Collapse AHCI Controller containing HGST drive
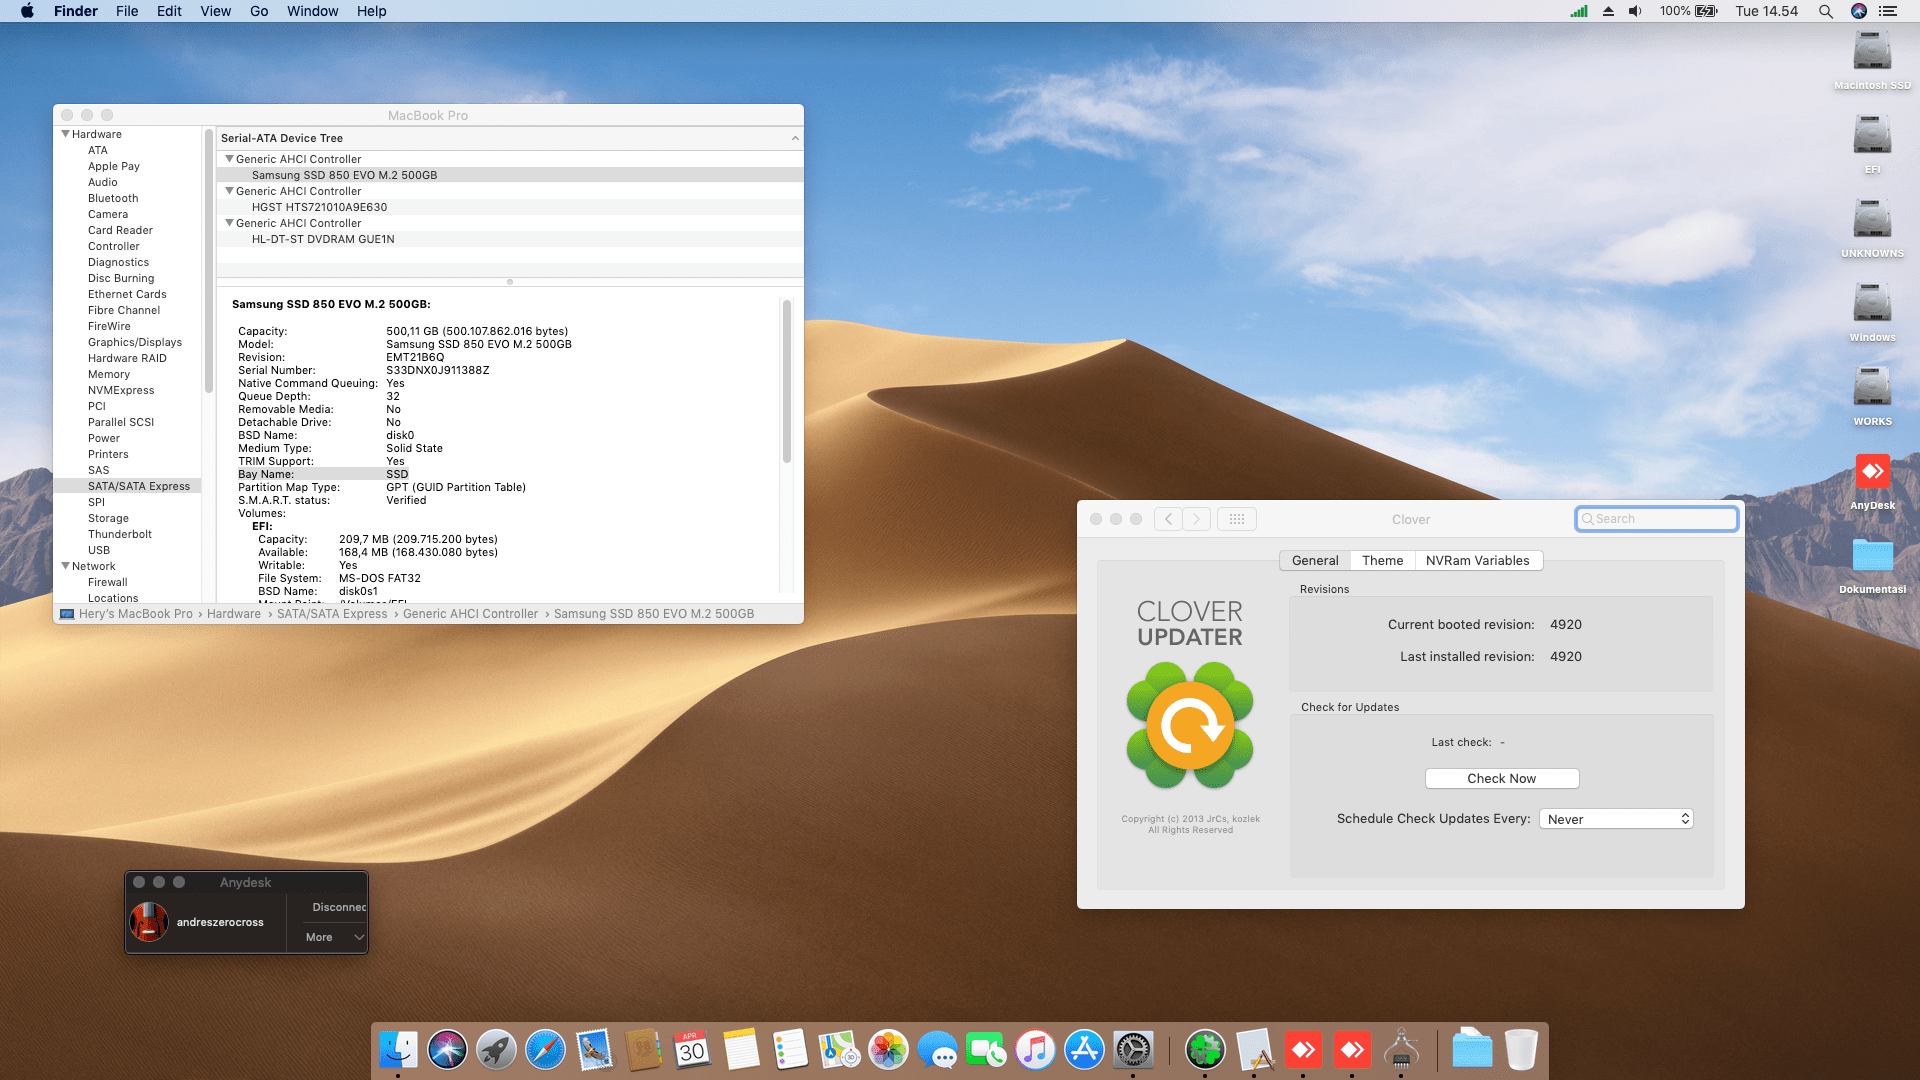This screenshot has width=1920, height=1080. pos(229,191)
